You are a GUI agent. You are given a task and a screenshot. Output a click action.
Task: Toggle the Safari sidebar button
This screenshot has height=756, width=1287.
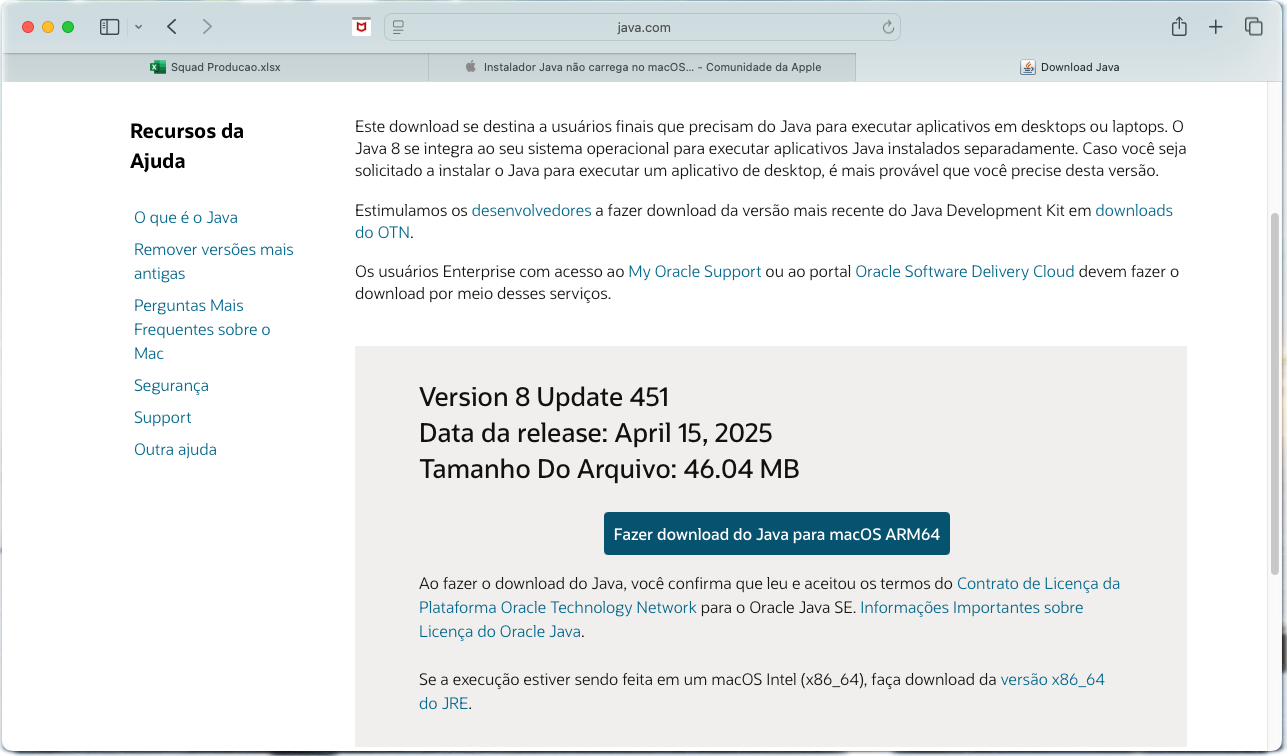pos(110,27)
